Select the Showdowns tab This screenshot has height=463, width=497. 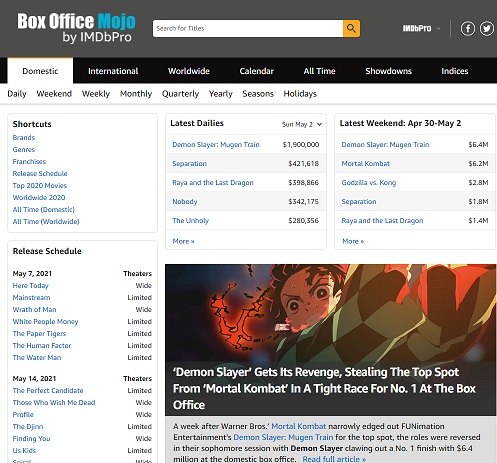(388, 71)
